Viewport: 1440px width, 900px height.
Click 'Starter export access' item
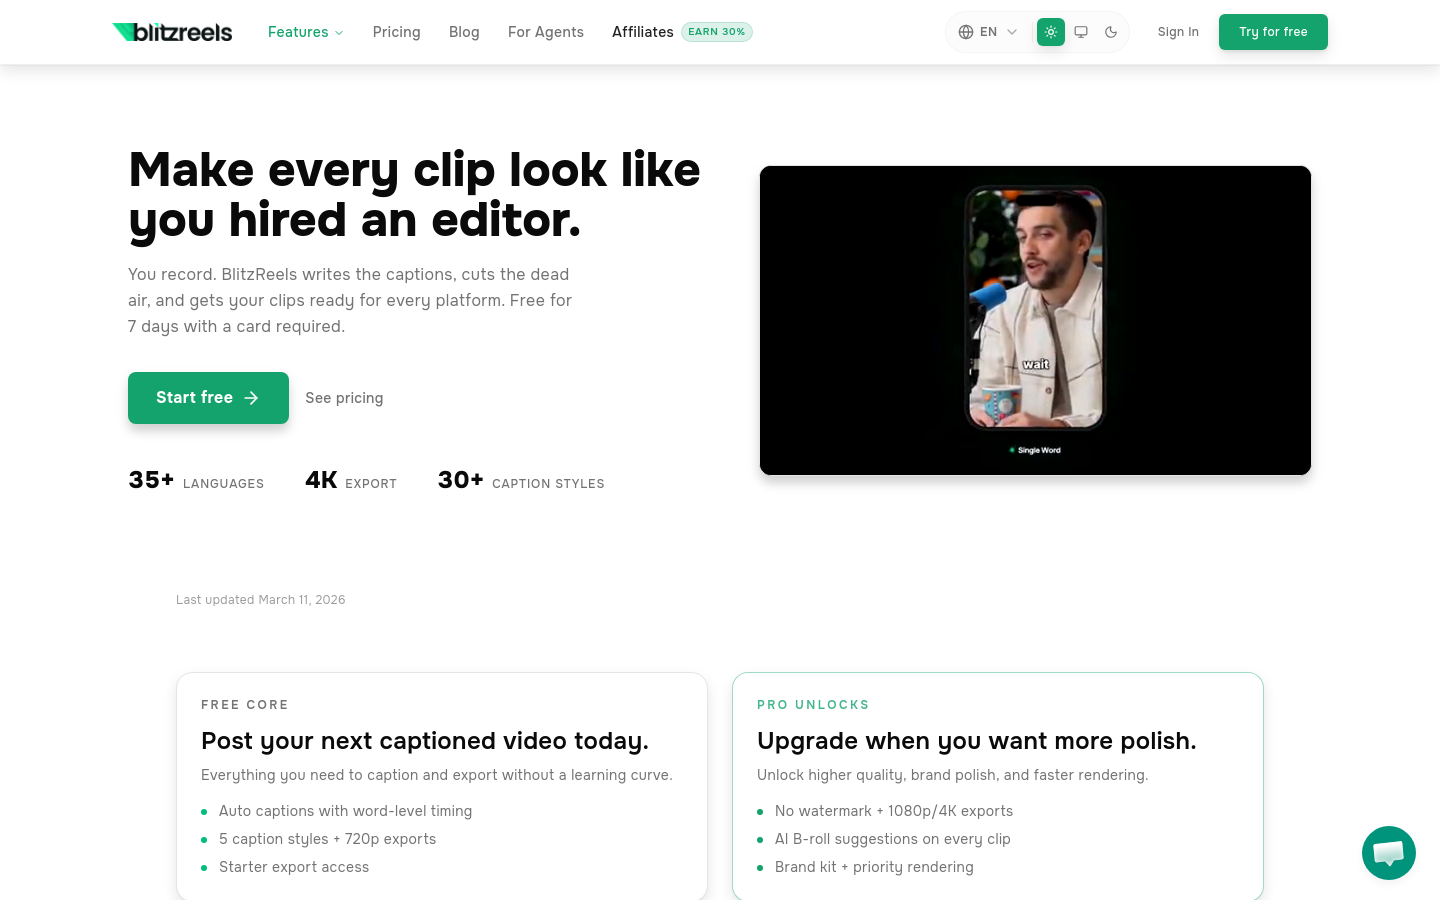[294, 867]
